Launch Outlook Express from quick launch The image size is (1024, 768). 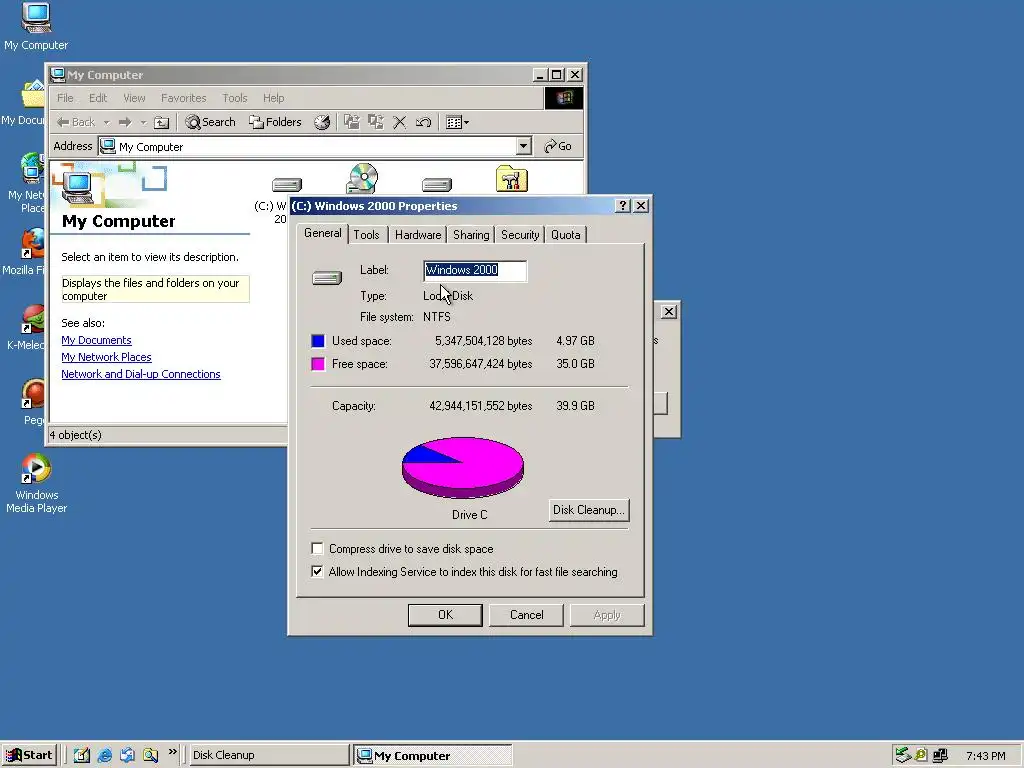[127, 755]
